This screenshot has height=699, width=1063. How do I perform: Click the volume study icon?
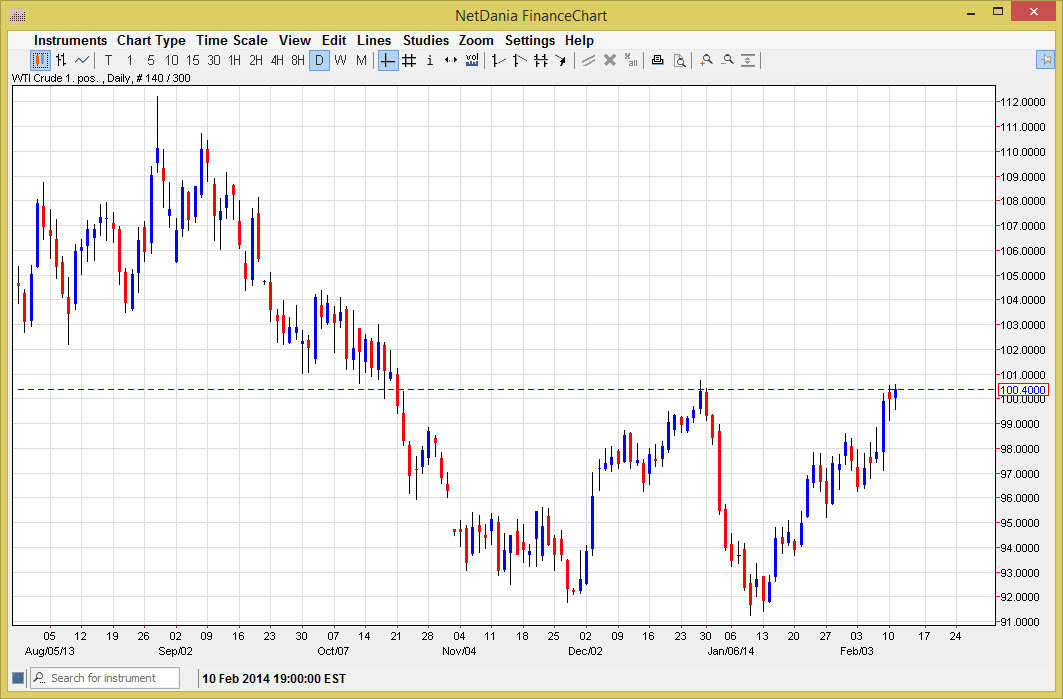click(472, 60)
